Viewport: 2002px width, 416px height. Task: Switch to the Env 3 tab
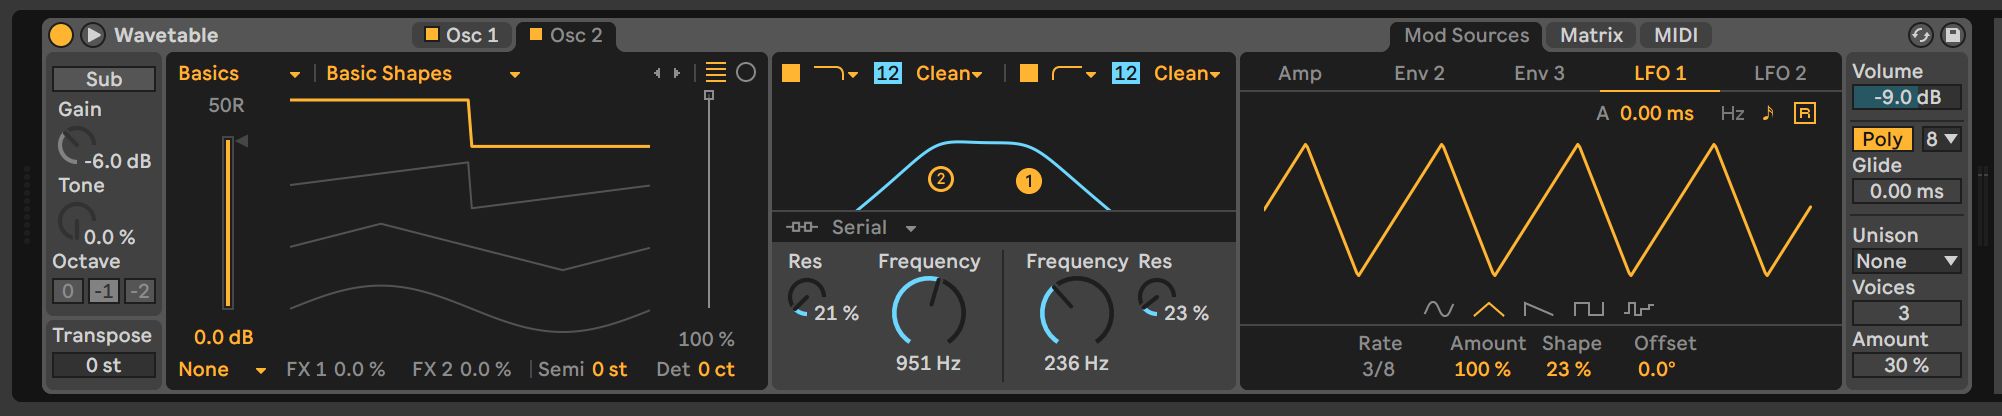click(1539, 73)
